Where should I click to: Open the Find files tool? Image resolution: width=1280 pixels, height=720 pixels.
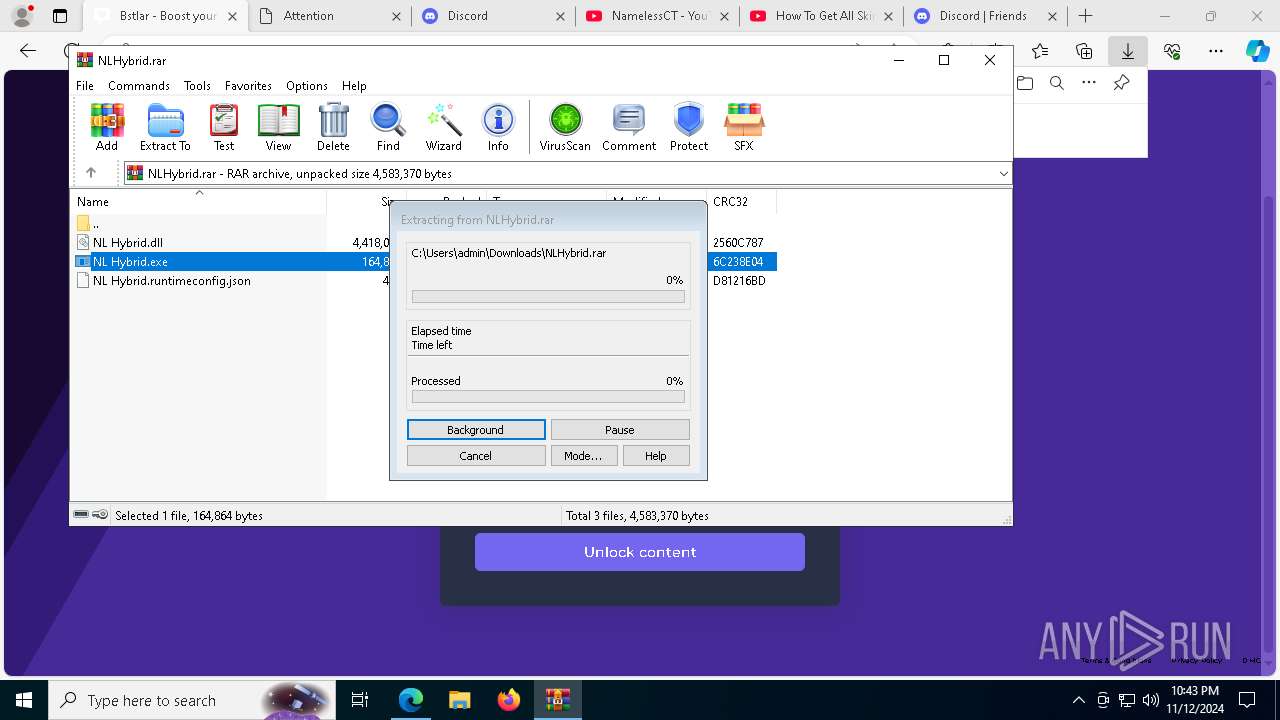point(388,128)
